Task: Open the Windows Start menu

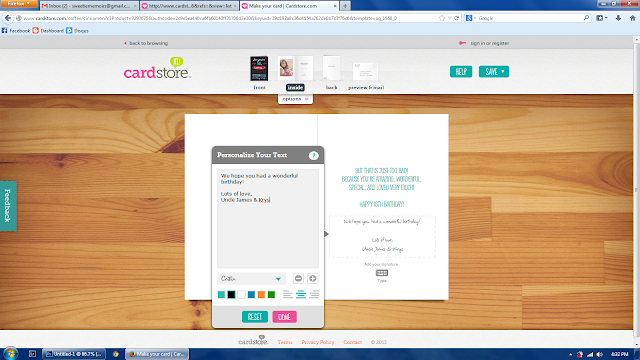Action: coord(10,353)
